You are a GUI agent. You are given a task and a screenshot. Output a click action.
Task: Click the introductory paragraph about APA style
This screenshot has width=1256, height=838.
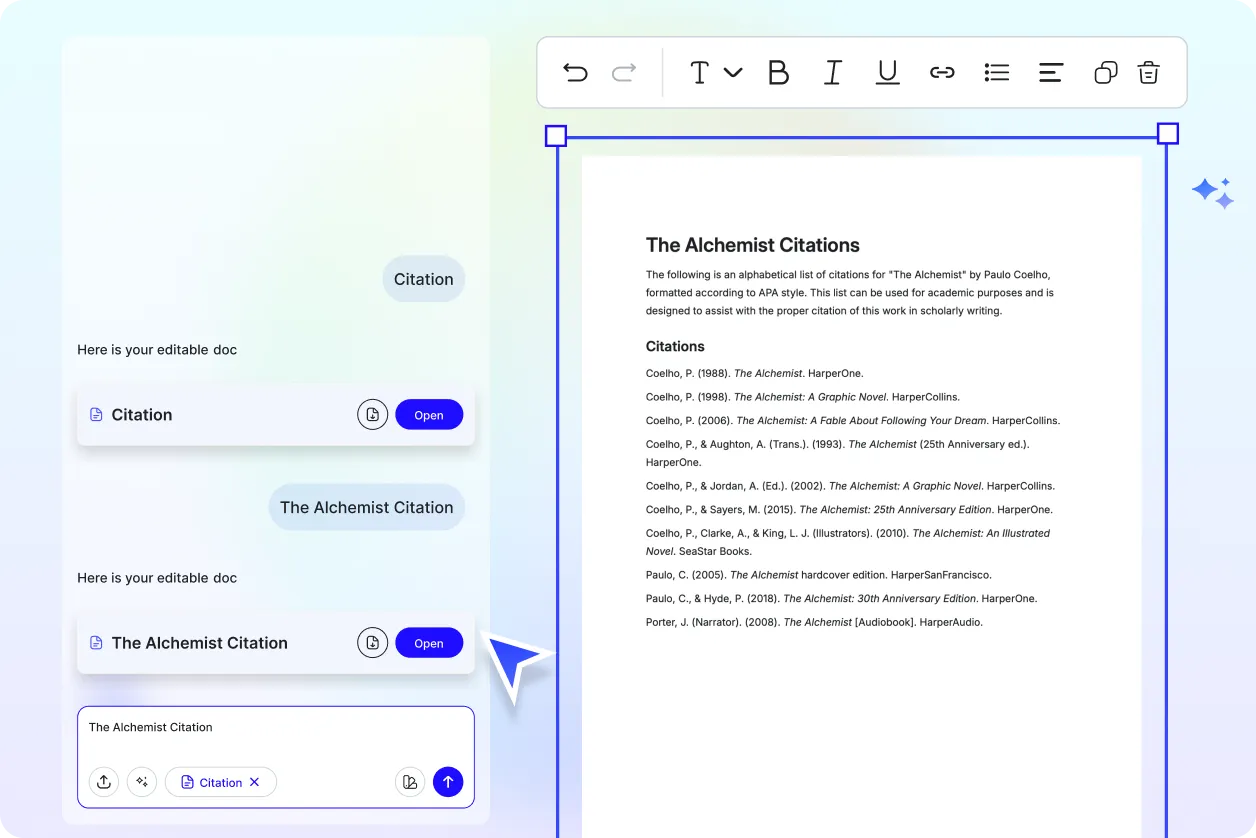coord(850,292)
